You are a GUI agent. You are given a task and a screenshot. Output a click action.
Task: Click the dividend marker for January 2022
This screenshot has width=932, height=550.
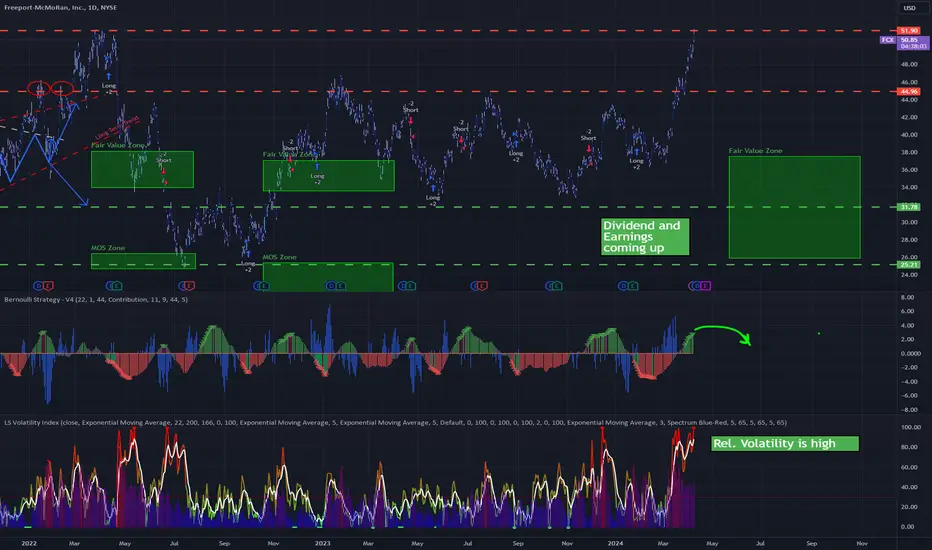point(39,286)
